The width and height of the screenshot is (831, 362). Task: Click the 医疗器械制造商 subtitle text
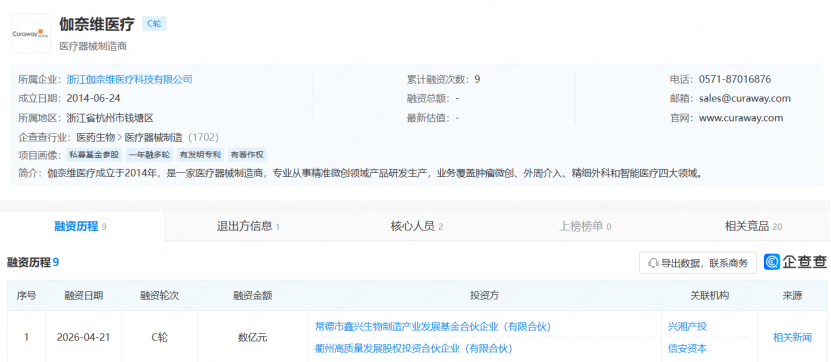pos(93,46)
